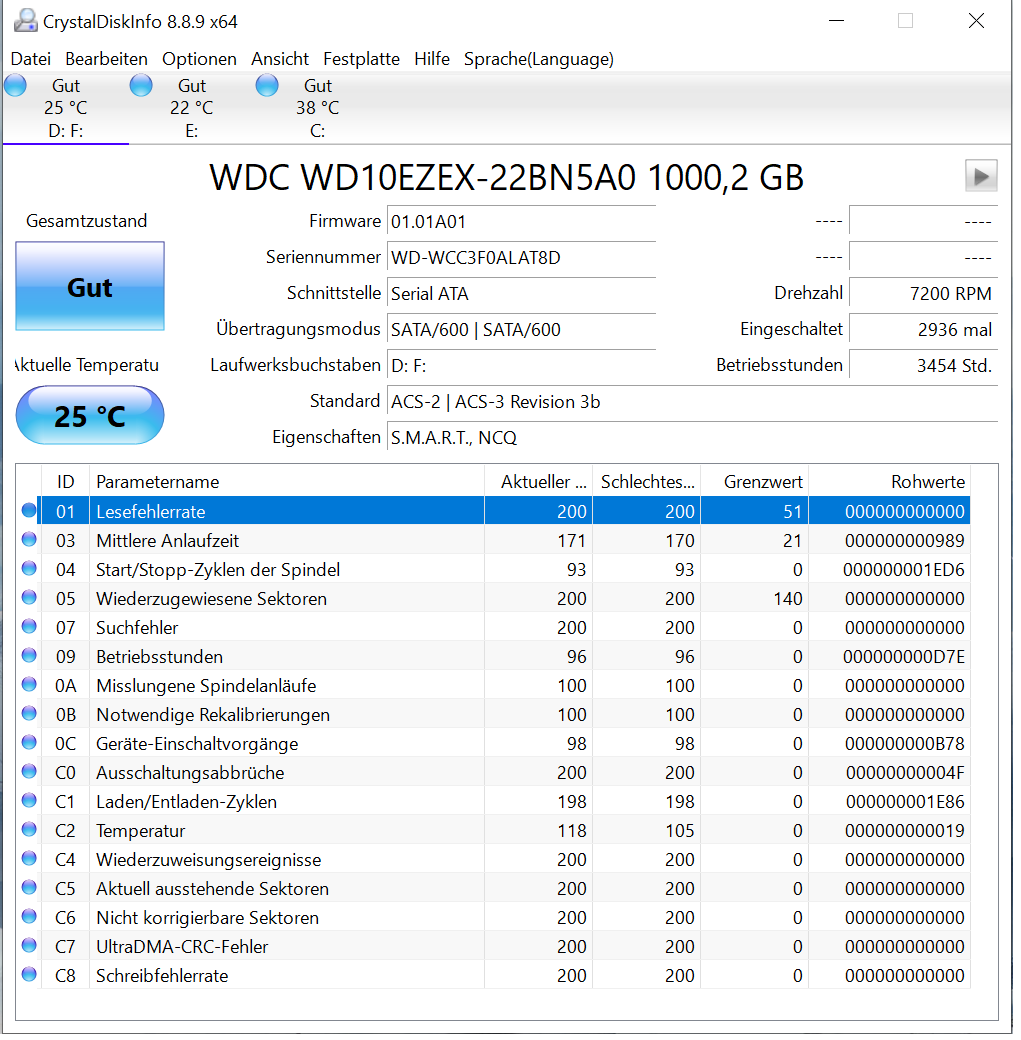
Task: Click status orb of Aktuell ausstehende Sektoren
Action: pyautogui.click(x=29, y=887)
